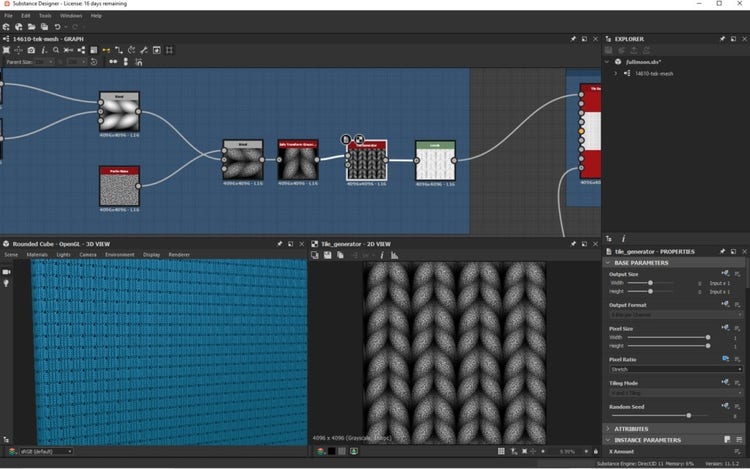Click the vertical align nodes icon
The height and width of the screenshot is (469, 750).
pos(126,62)
